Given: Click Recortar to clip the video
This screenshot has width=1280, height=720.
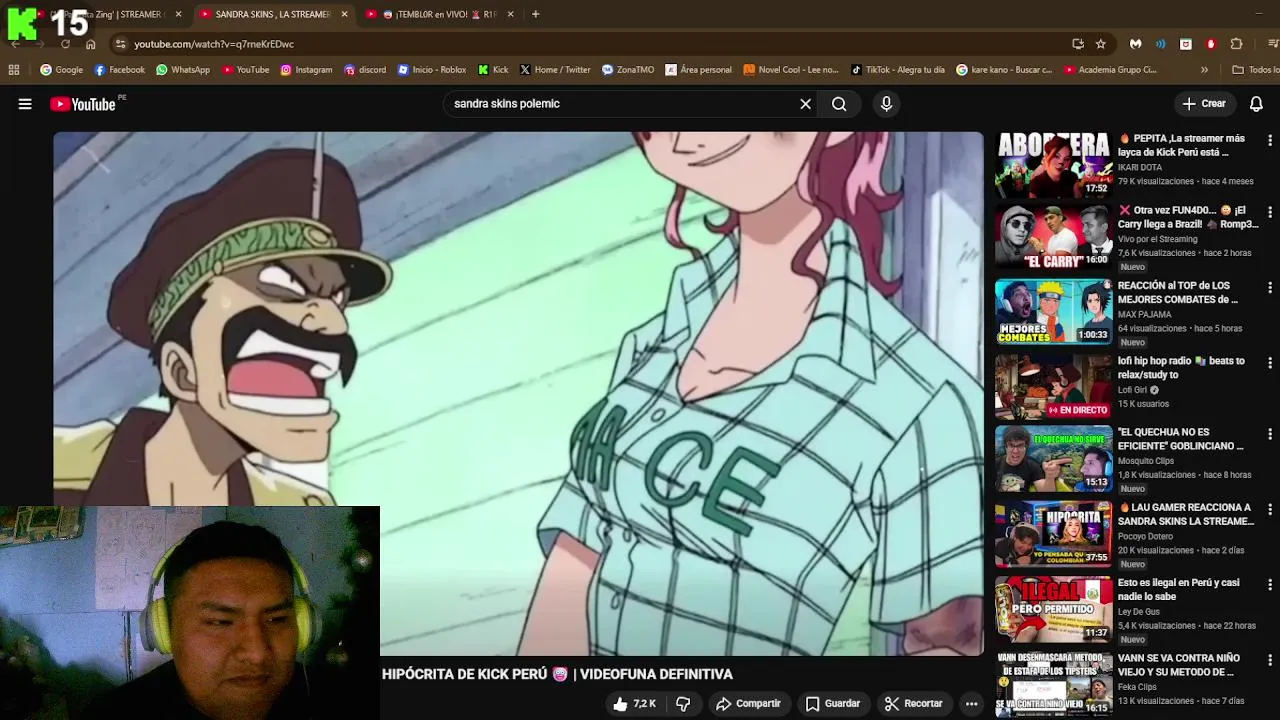Looking at the screenshot, I should point(913,704).
